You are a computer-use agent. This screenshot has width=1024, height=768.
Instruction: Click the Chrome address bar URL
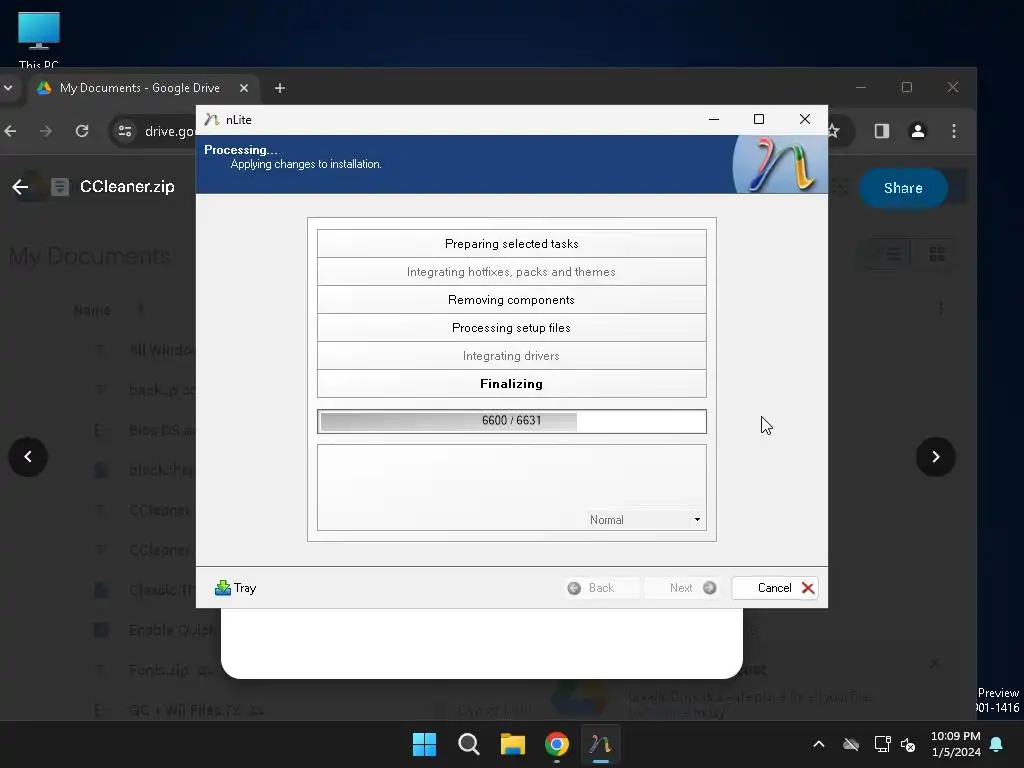click(170, 131)
